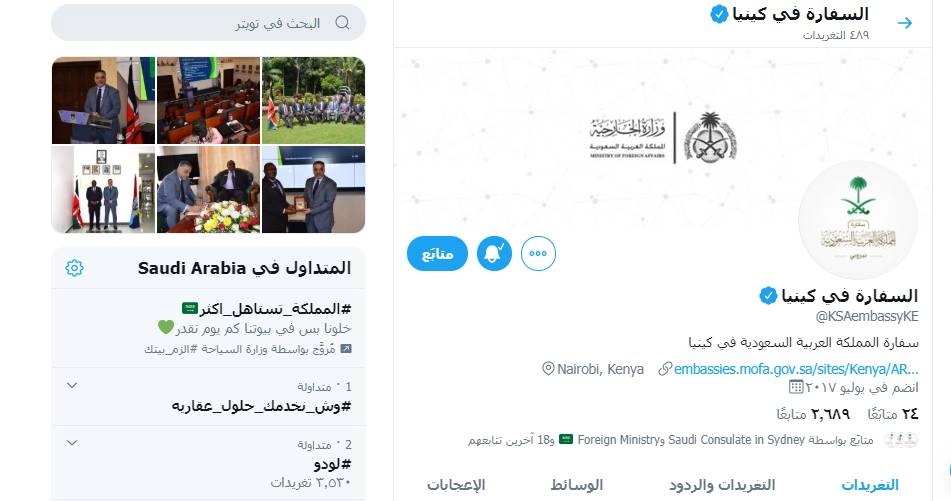951x501 pixels.
Task: Click the search magnifier icon
Action: (x=343, y=23)
